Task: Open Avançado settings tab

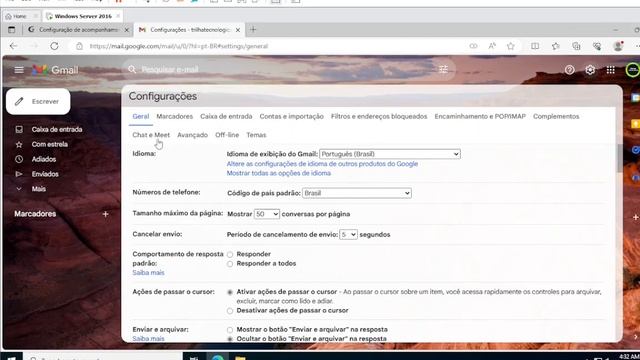Action: pyautogui.click(x=192, y=135)
